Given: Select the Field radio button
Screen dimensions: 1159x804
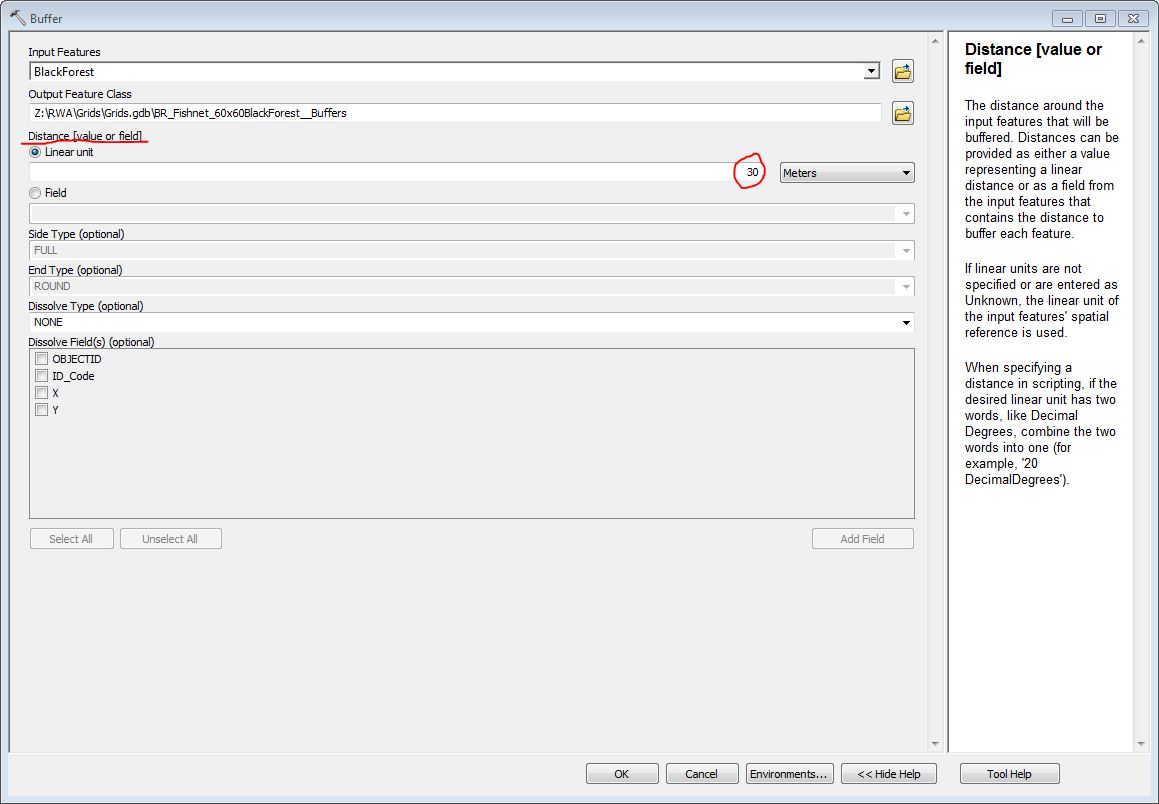Looking at the screenshot, I should (35, 193).
